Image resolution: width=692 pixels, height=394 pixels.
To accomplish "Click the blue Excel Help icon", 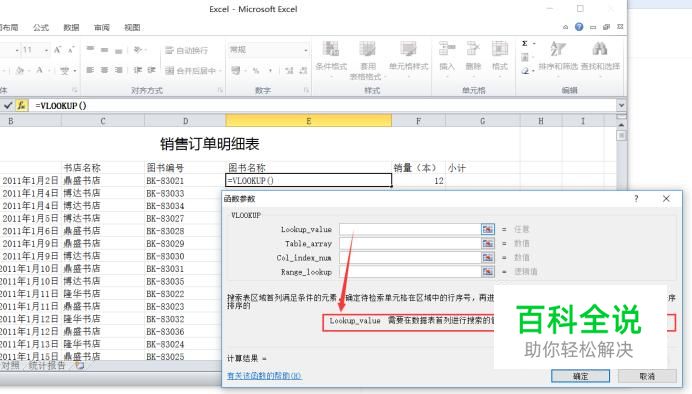I will coord(579,27).
